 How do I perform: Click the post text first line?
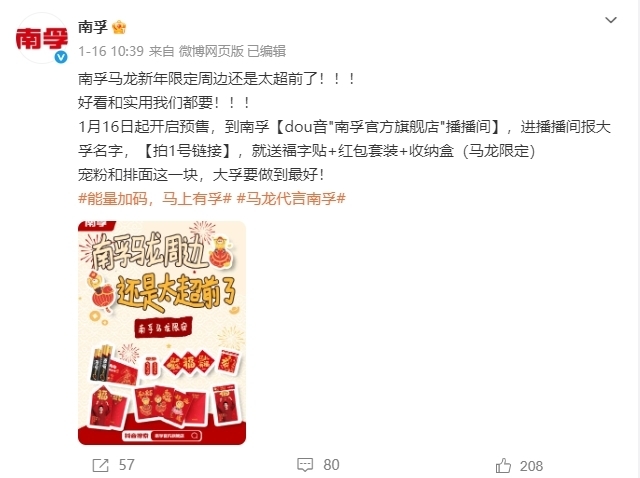pyautogui.click(x=216, y=78)
